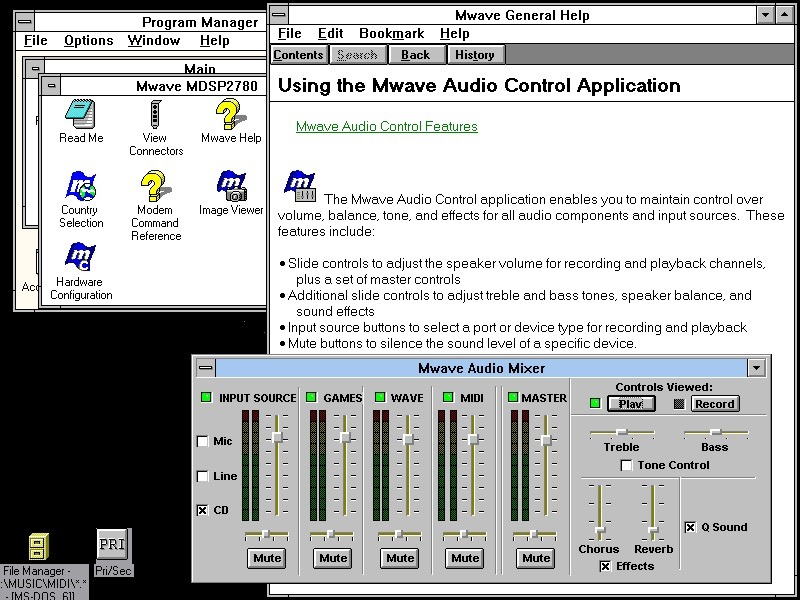The image size is (800, 600).
Task: Mute the WAVE channel
Action: pyautogui.click(x=400, y=558)
